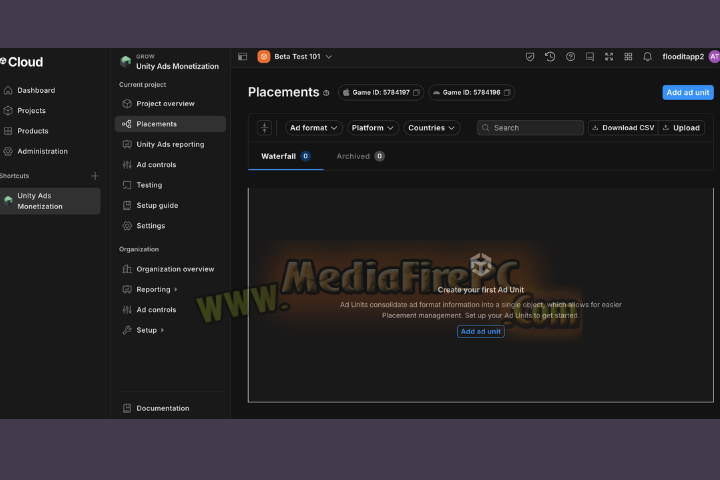Viewport: 720px width, 480px height.
Task: Click the collapse rows icon
Action: 264,128
